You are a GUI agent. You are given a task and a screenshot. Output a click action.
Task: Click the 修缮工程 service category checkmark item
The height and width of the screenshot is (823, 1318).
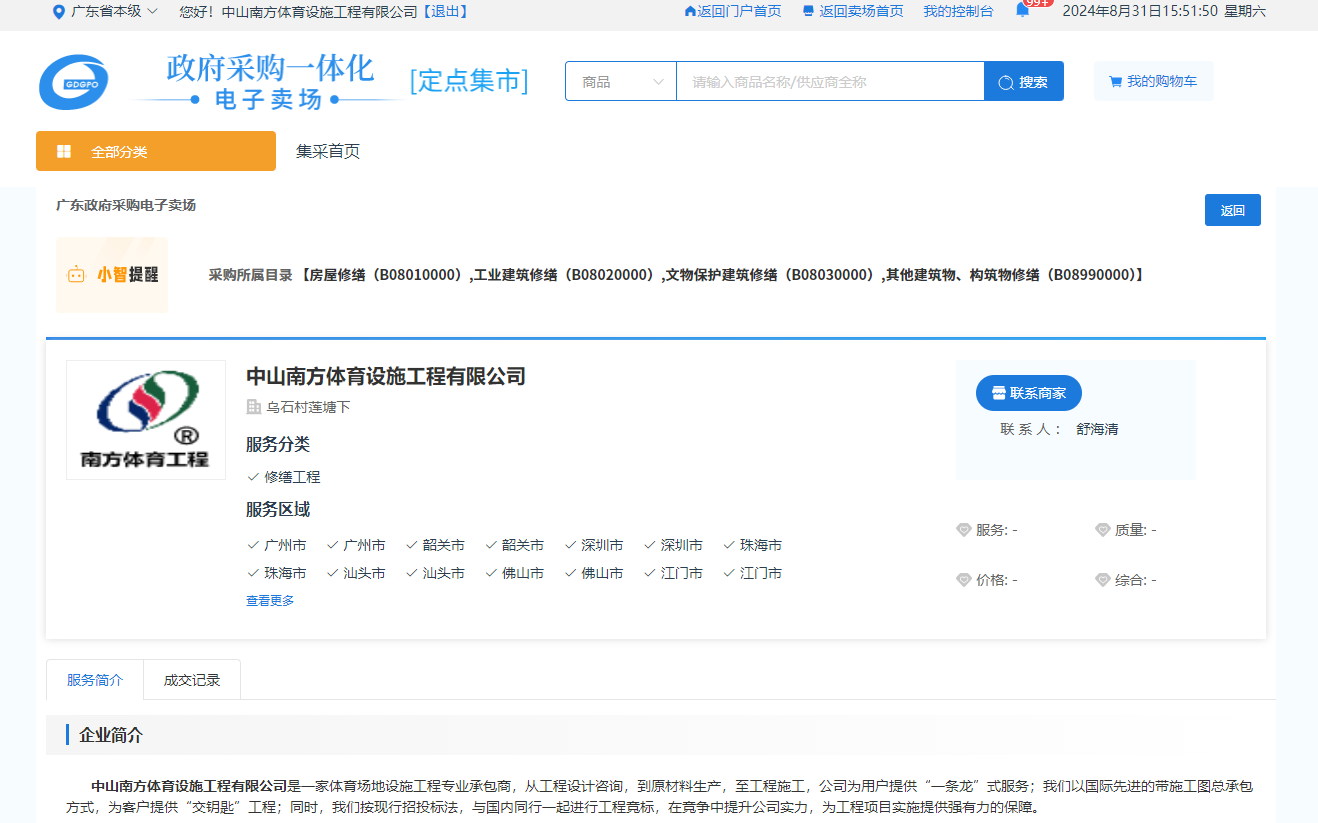[x=284, y=477]
